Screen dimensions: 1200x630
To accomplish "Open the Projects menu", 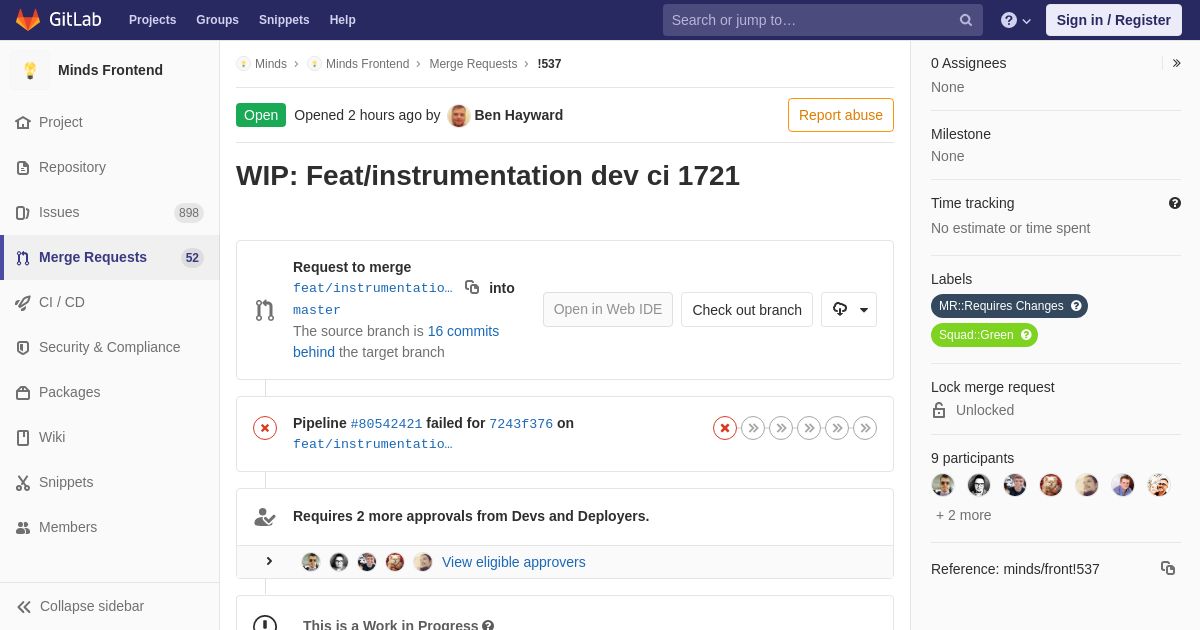I will [152, 20].
